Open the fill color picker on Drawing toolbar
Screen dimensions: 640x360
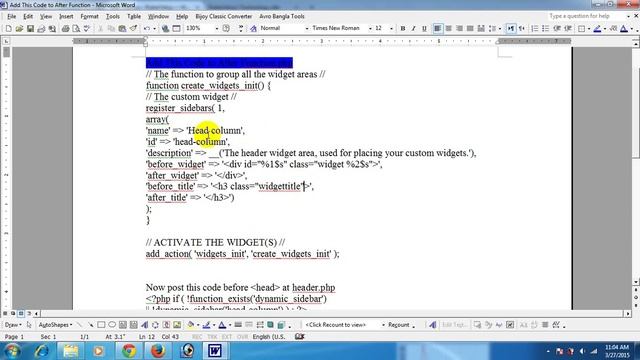[x=190, y=325]
